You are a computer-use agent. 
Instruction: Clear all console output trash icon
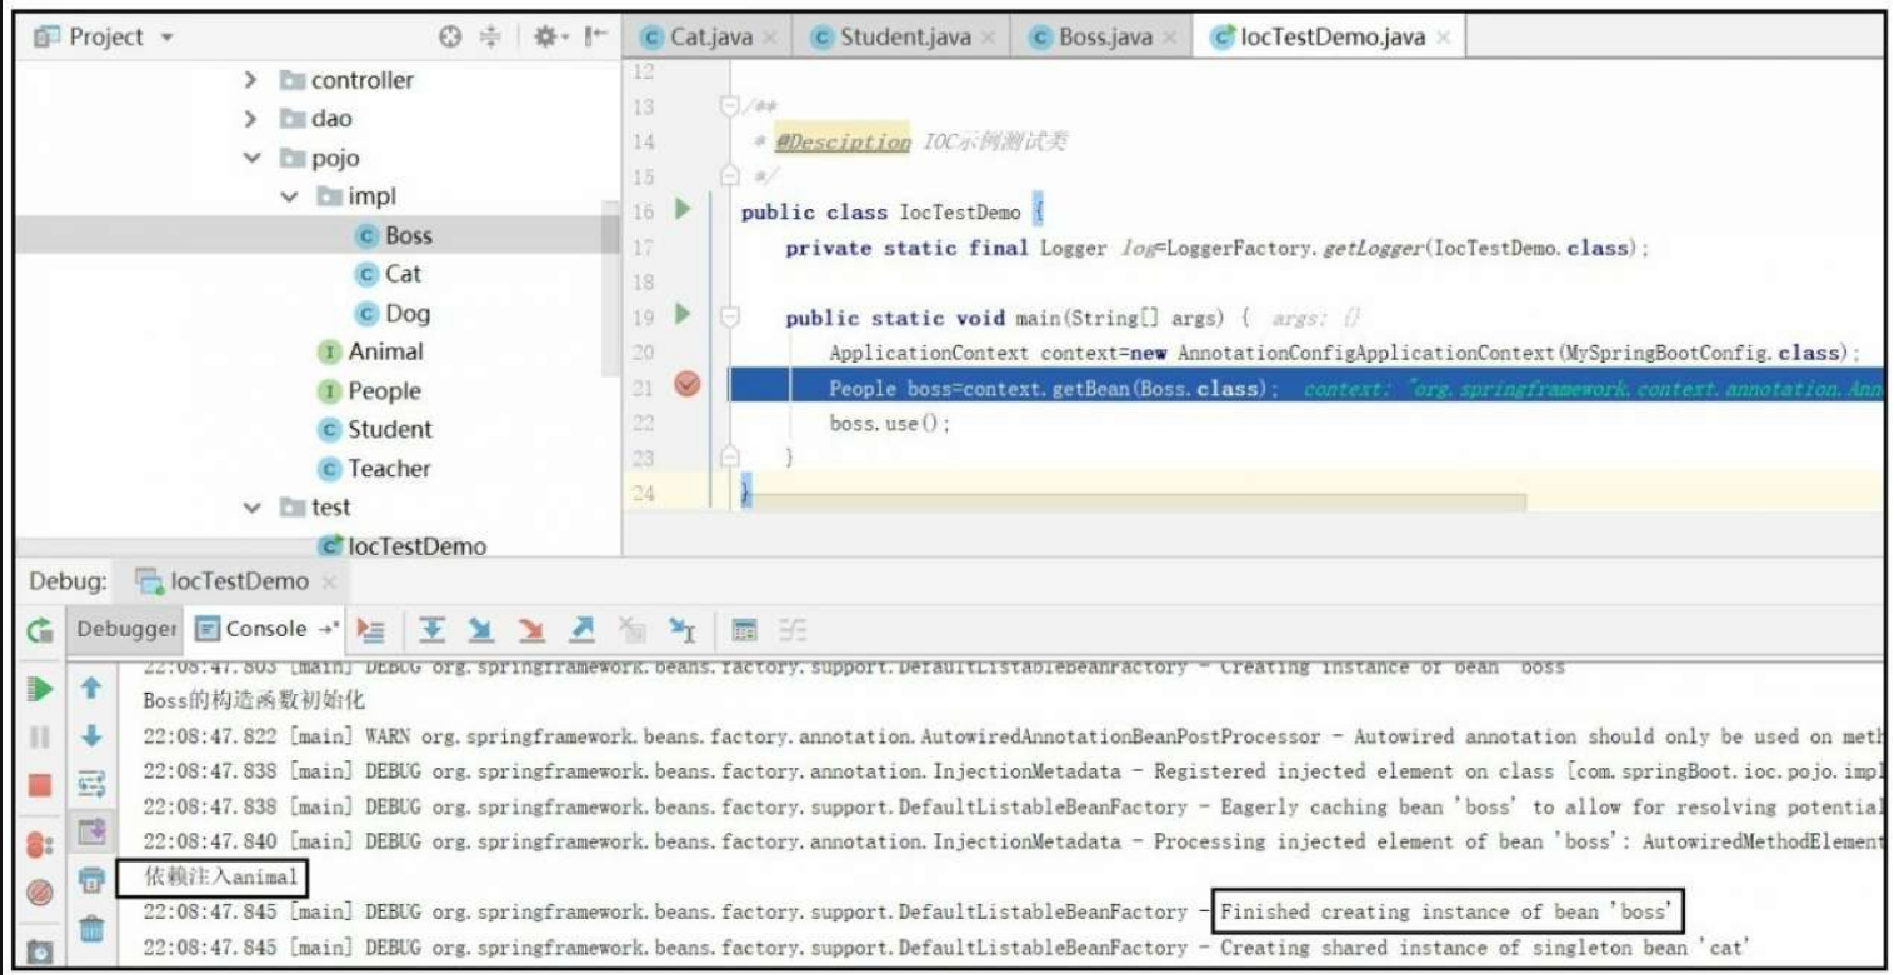(91, 929)
